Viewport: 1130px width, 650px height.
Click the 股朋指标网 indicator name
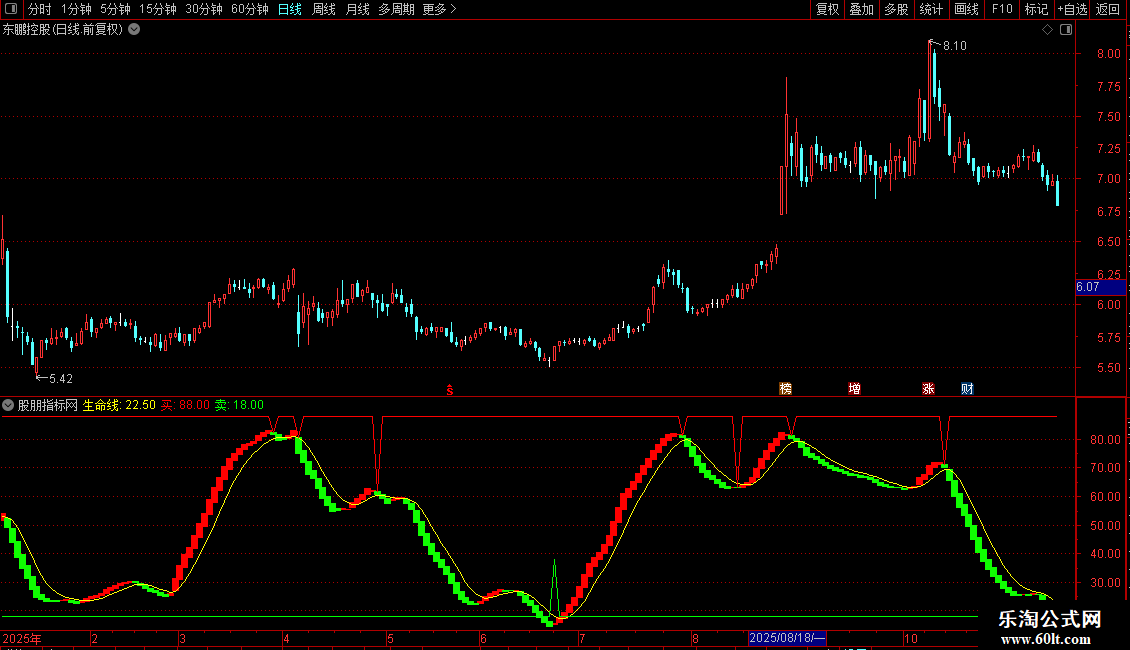click(x=48, y=405)
